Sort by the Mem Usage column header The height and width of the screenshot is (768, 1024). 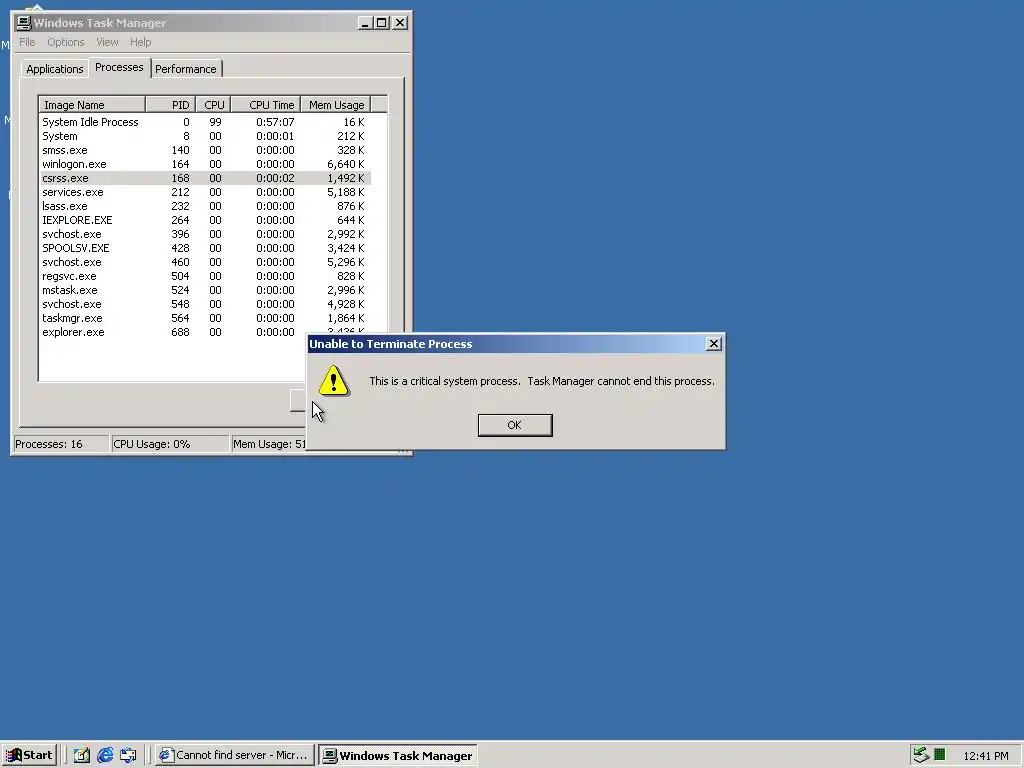(x=336, y=104)
